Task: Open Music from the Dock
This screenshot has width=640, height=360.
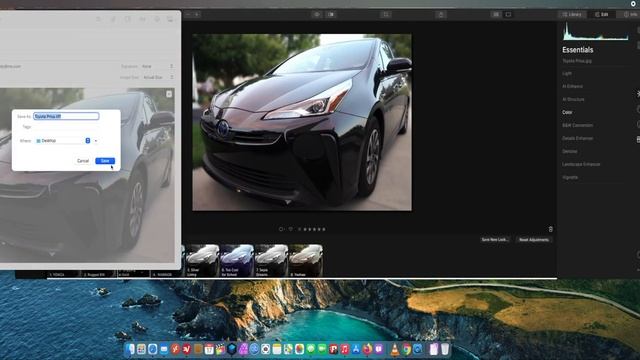Action: coord(345,349)
